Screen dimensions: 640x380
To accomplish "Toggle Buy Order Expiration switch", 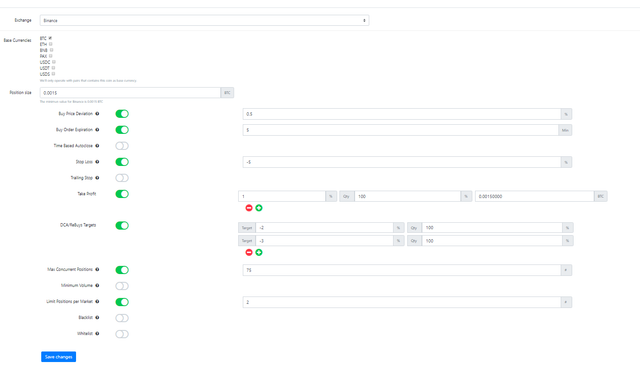I will coord(122,130).
